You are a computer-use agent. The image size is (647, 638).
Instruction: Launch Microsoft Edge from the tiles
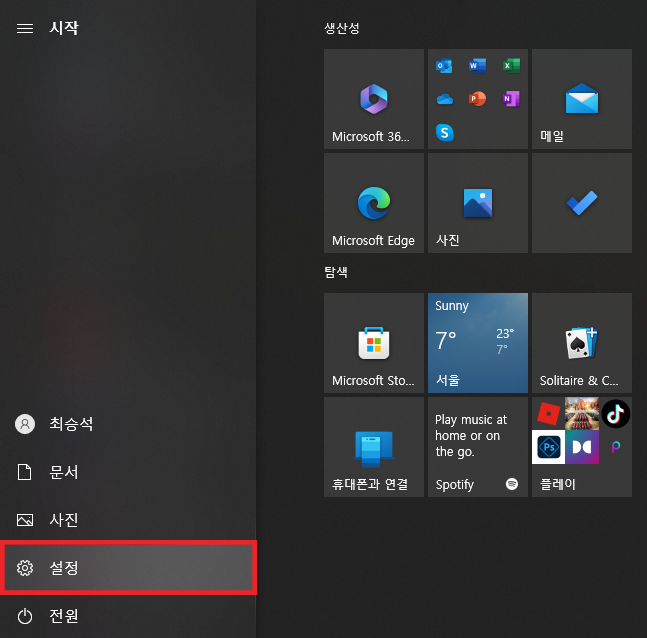coord(373,203)
